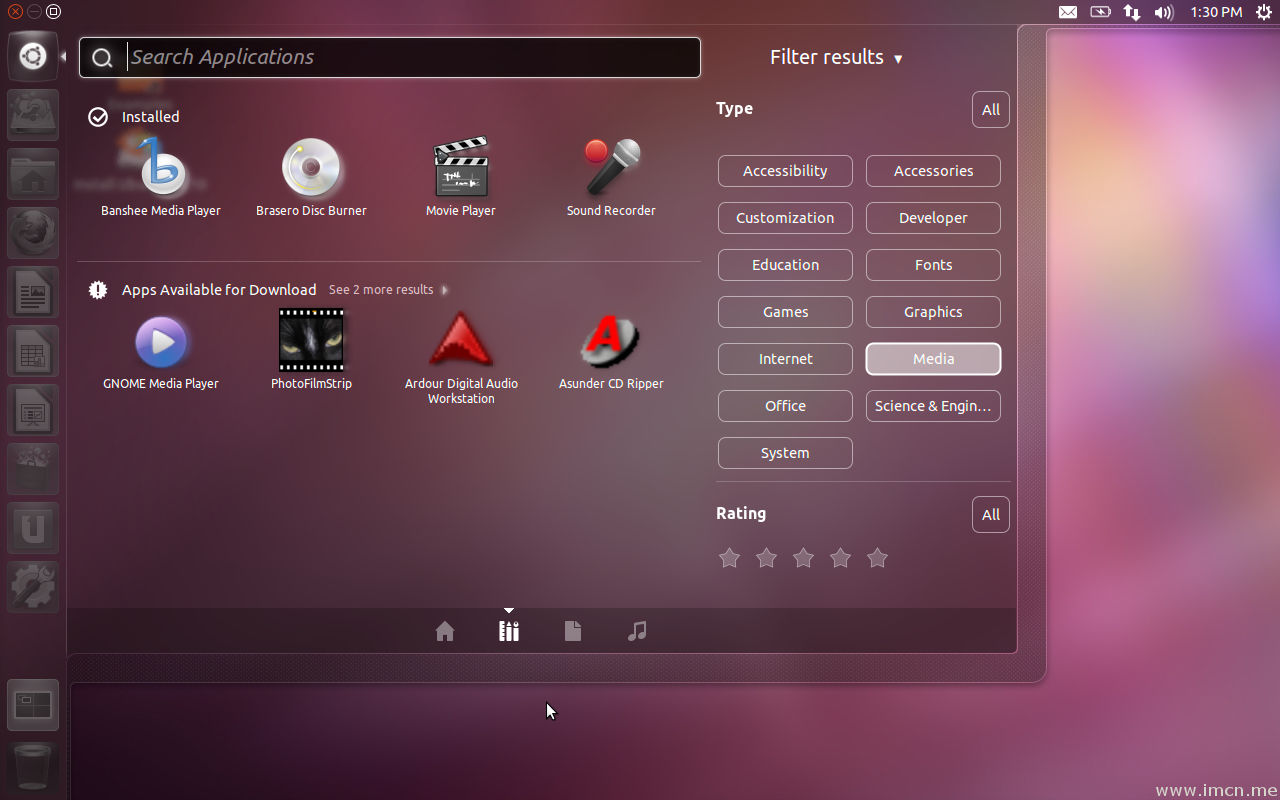Screen dimensions: 1280x800
Task: Select Ardour Digital Audio Workstation
Action: point(461,341)
